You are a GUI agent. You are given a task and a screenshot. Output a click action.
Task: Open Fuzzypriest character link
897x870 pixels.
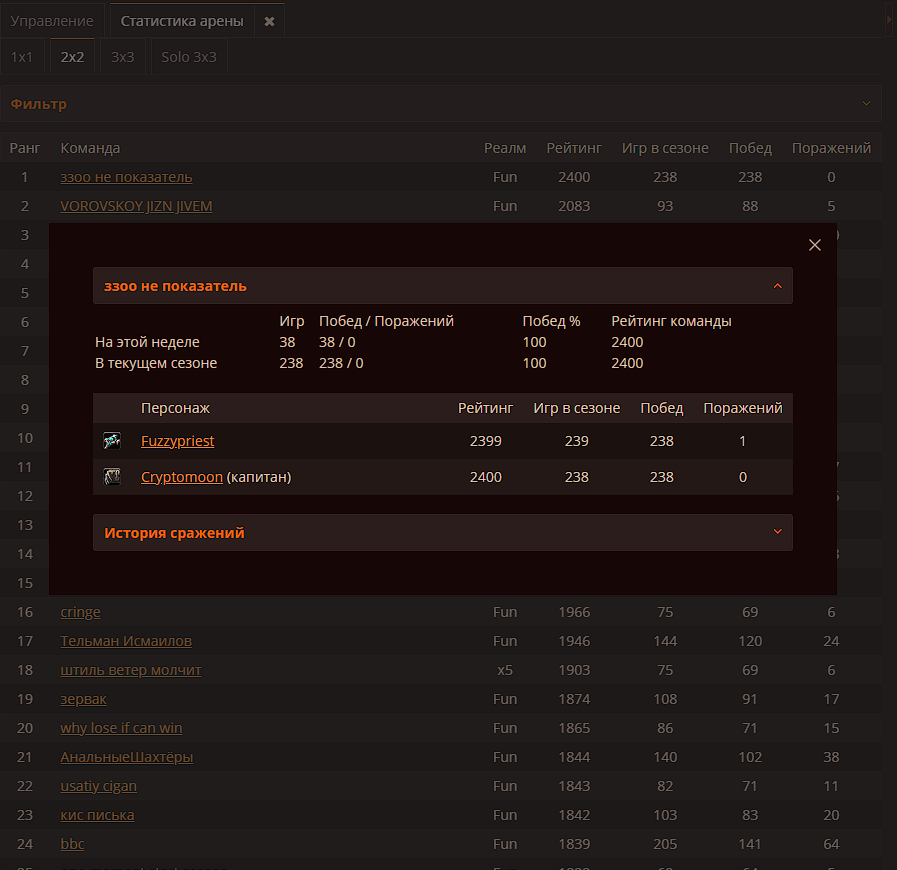[177, 441]
